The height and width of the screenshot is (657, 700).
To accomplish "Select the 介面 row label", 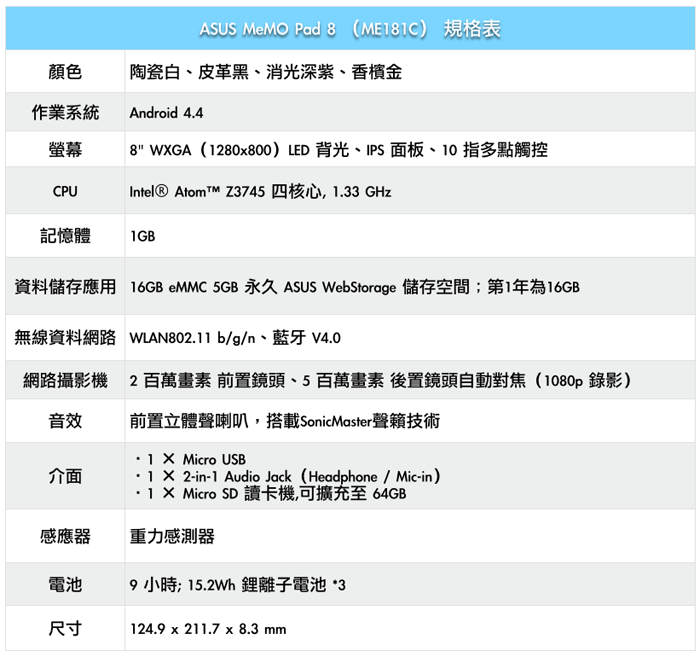I will point(65,476).
